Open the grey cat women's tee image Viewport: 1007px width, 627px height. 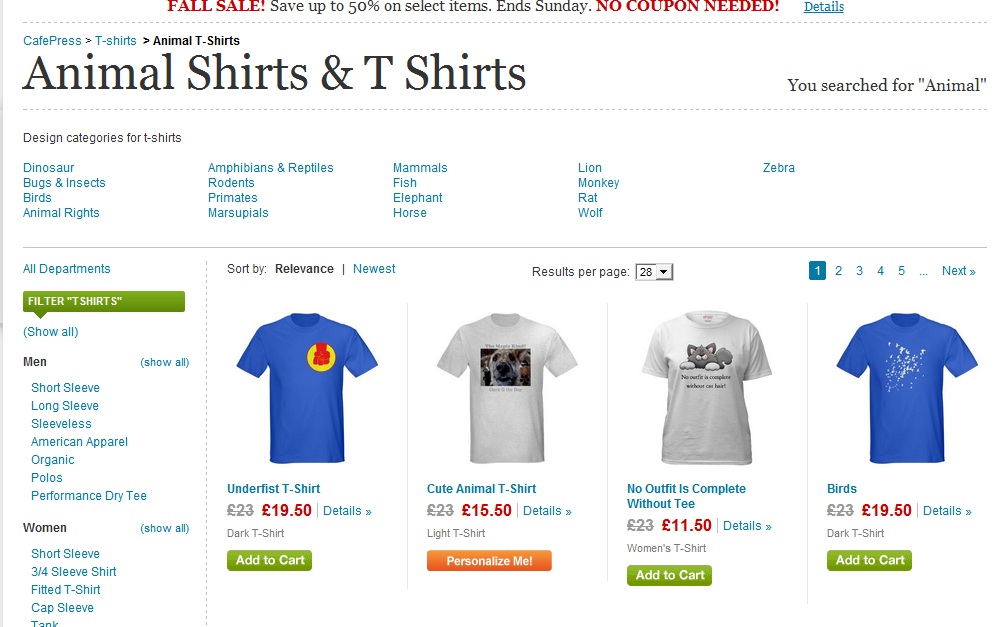click(x=706, y=388)
